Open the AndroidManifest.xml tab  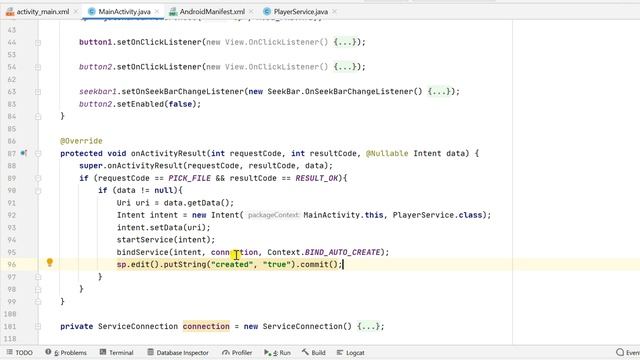click(212, 11)
